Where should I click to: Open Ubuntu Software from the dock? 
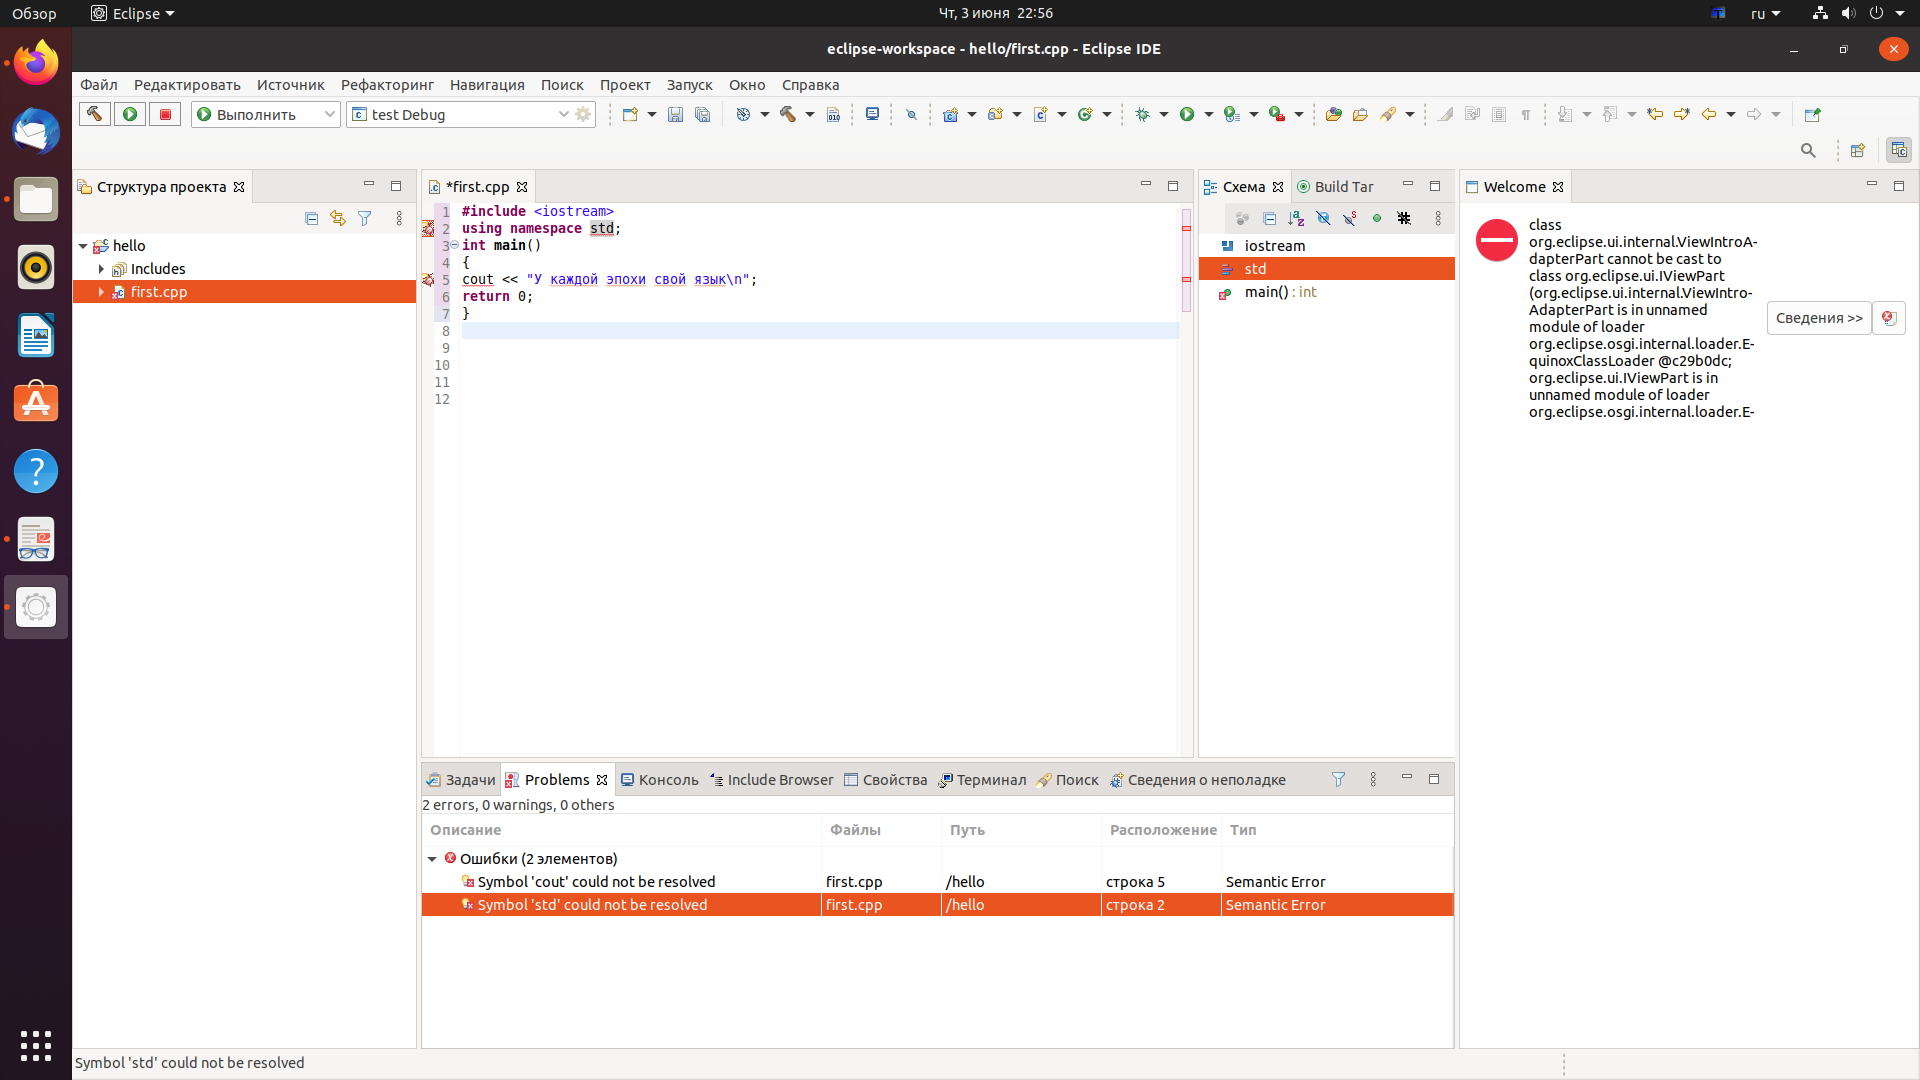pyautogui.click(x=36, y=403)
